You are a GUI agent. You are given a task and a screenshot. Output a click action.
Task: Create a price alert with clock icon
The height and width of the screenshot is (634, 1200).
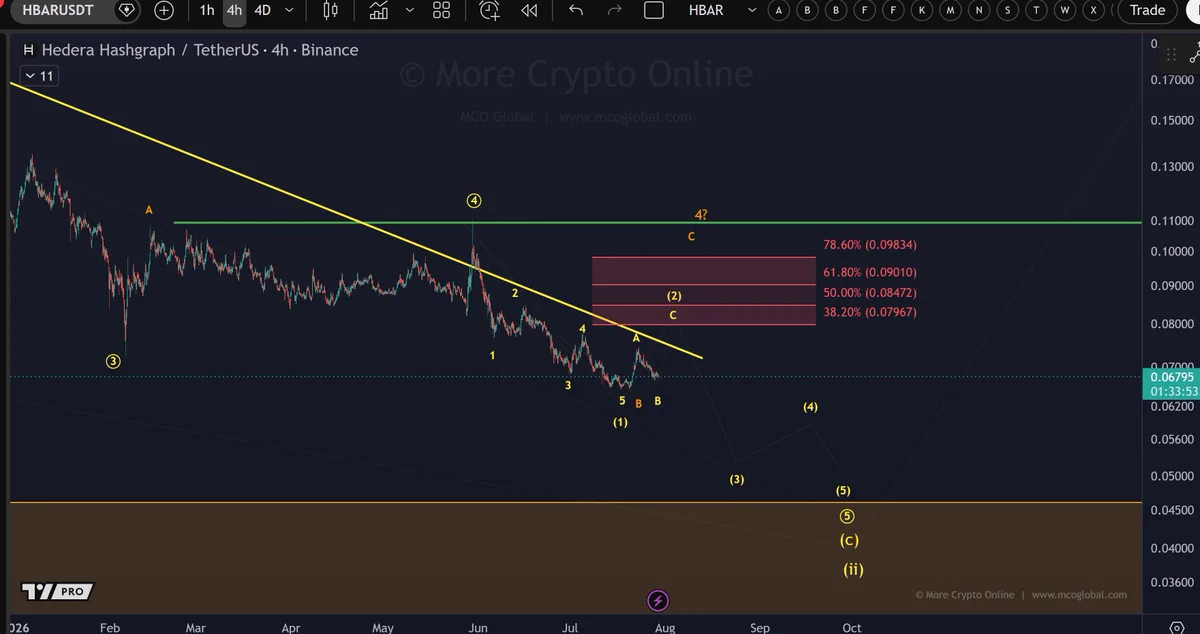click(x=489, y=10)
